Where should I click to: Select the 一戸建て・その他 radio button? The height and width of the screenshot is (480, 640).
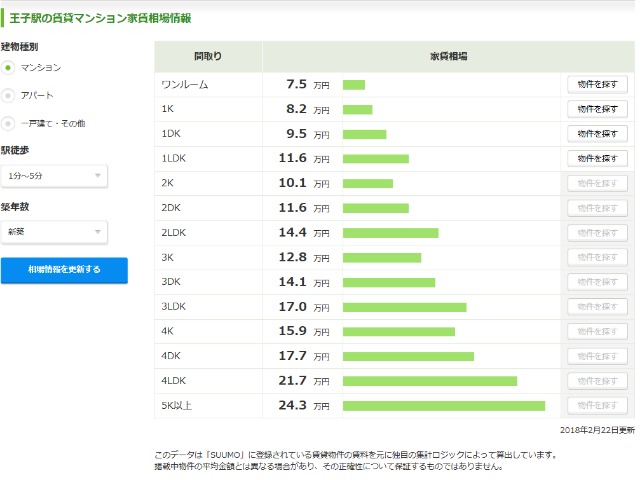click(8, 123)
